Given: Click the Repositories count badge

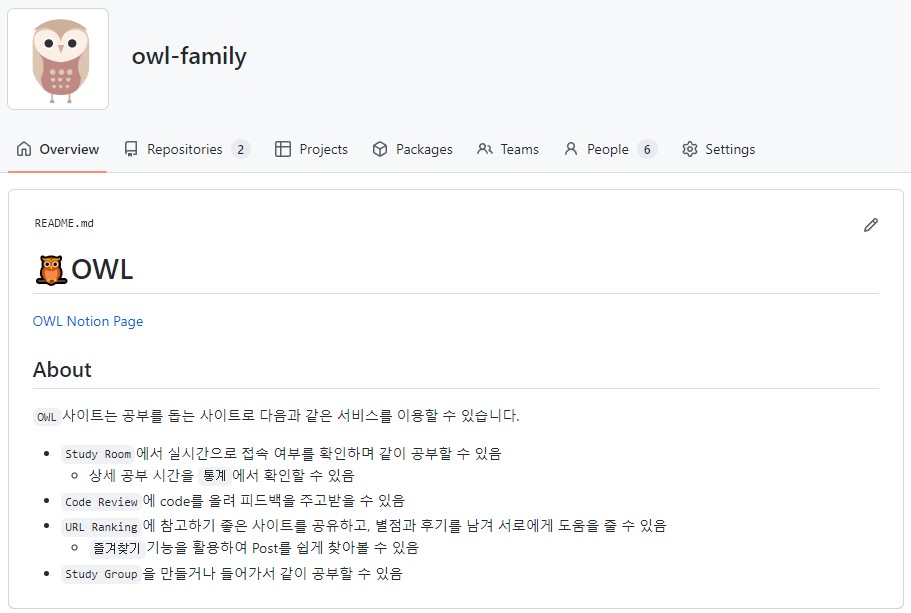Looking at the screenshot, I should pyautogui.click(x=240, y=149).
